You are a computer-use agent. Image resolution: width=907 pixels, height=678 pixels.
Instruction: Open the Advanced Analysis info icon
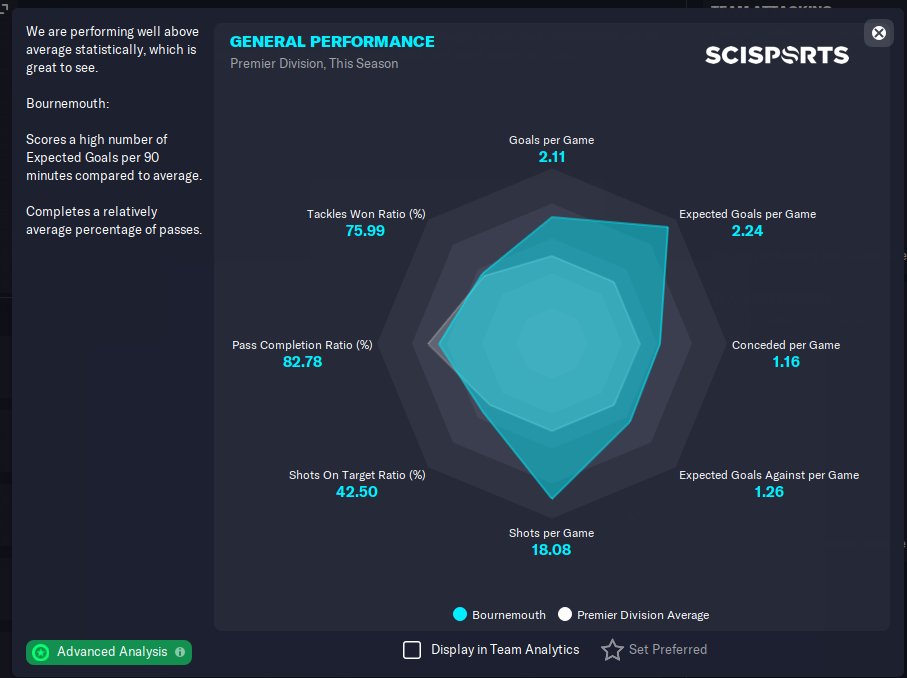point(180,652)
